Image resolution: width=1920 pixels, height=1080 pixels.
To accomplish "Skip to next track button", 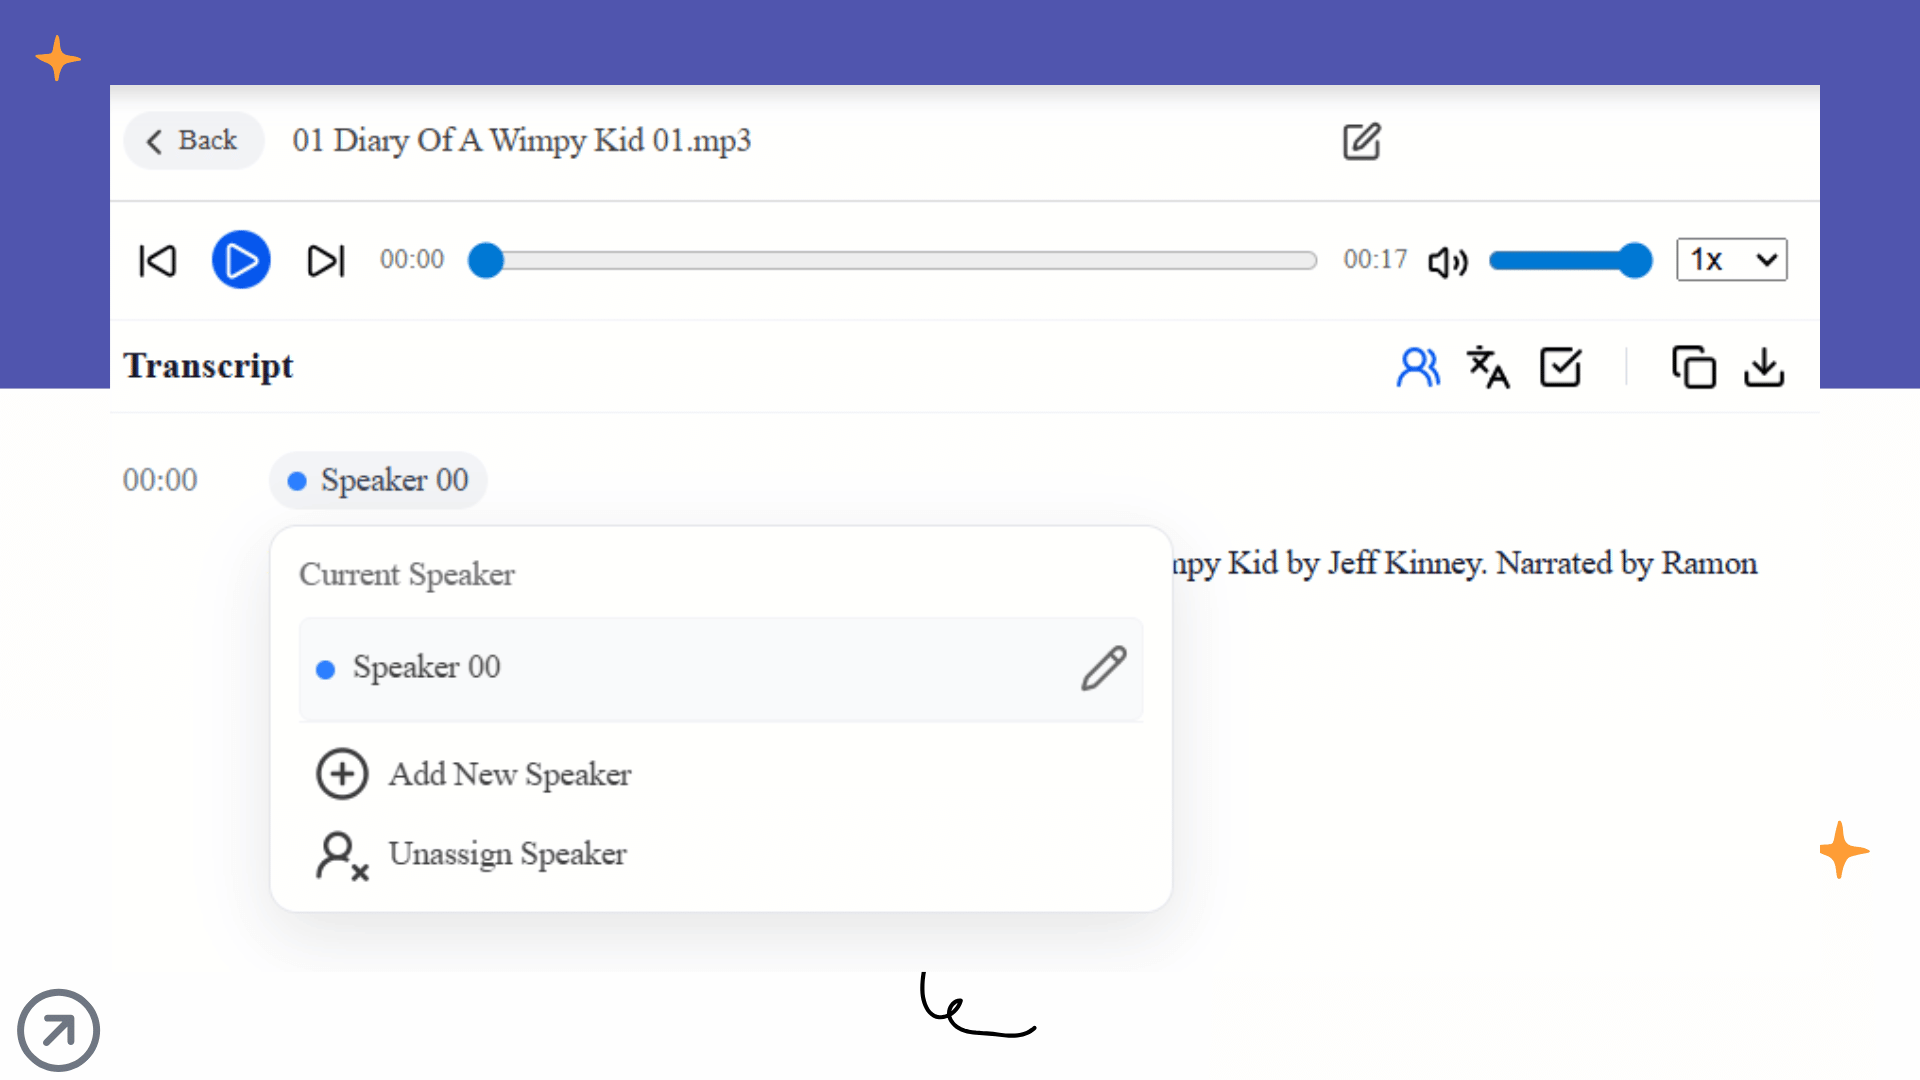I will 326,261.
